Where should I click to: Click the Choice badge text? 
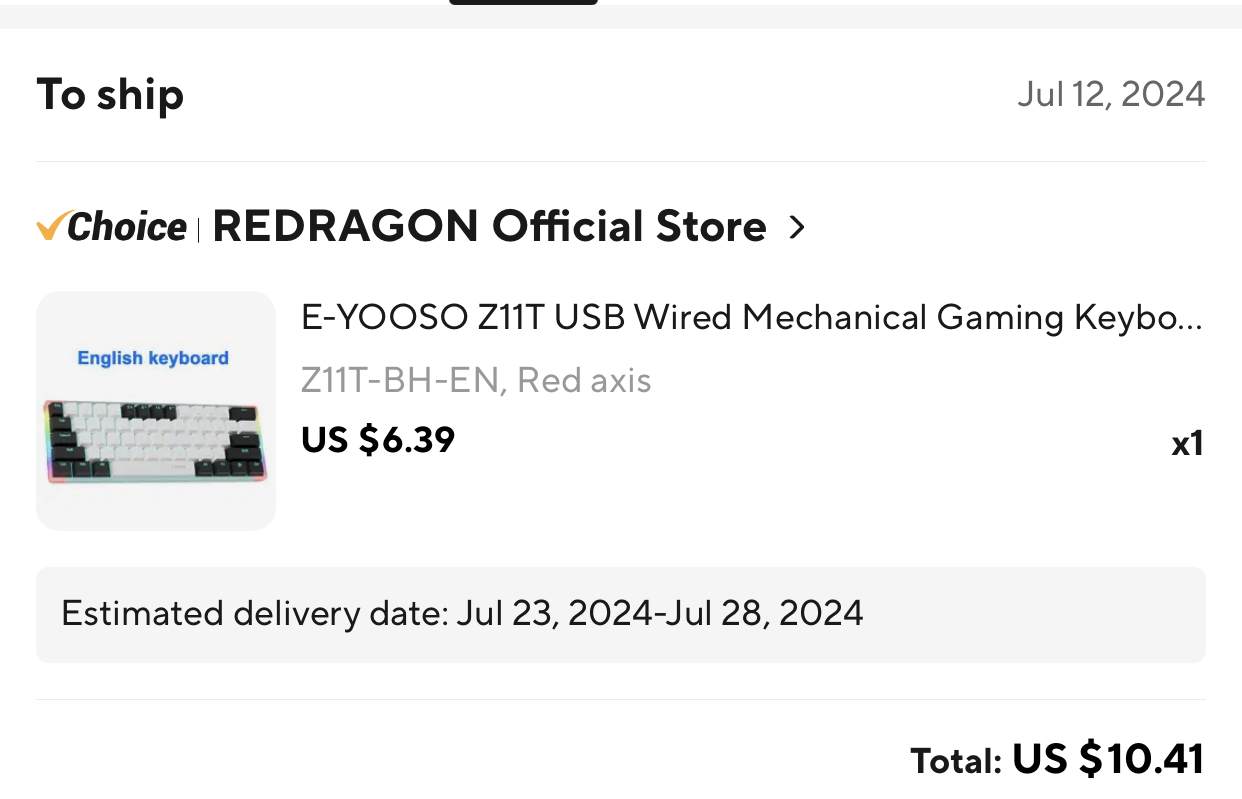coord(127,228)
